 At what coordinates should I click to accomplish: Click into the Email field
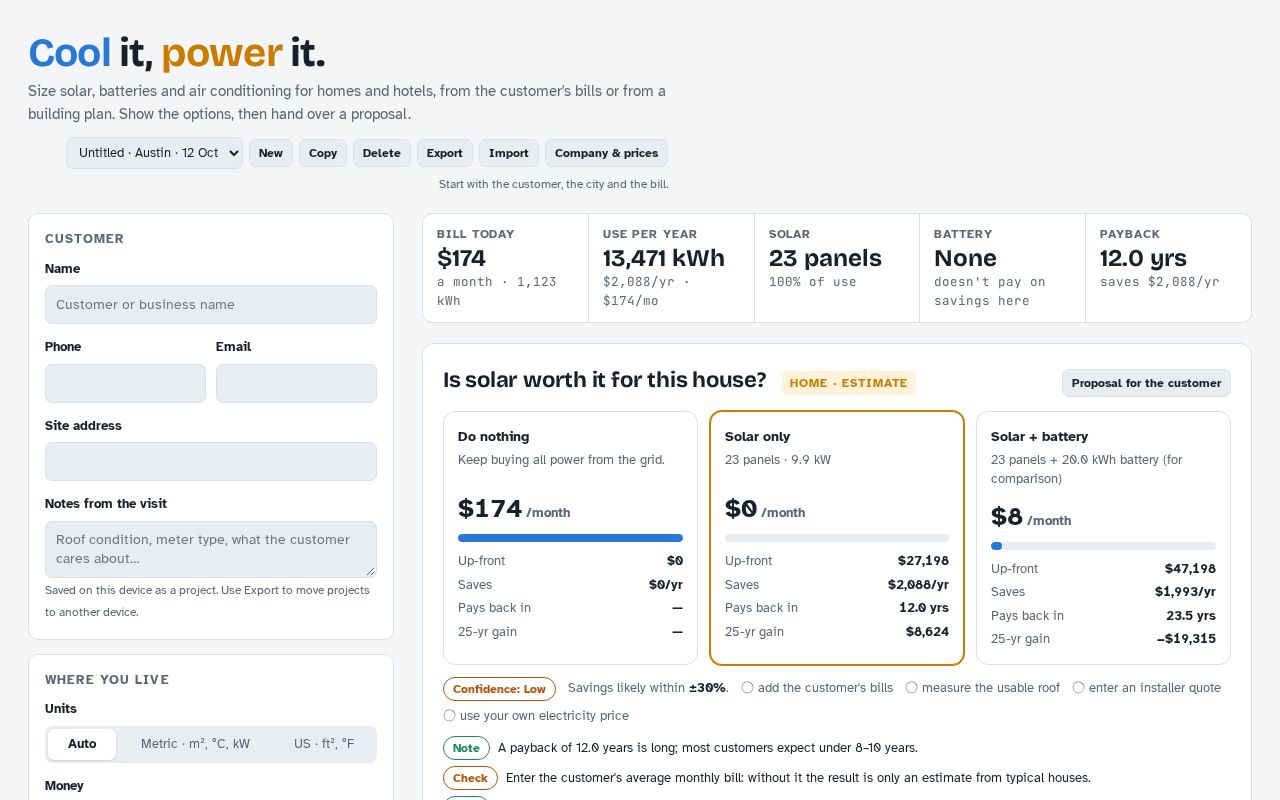click(x=296, y=383)
